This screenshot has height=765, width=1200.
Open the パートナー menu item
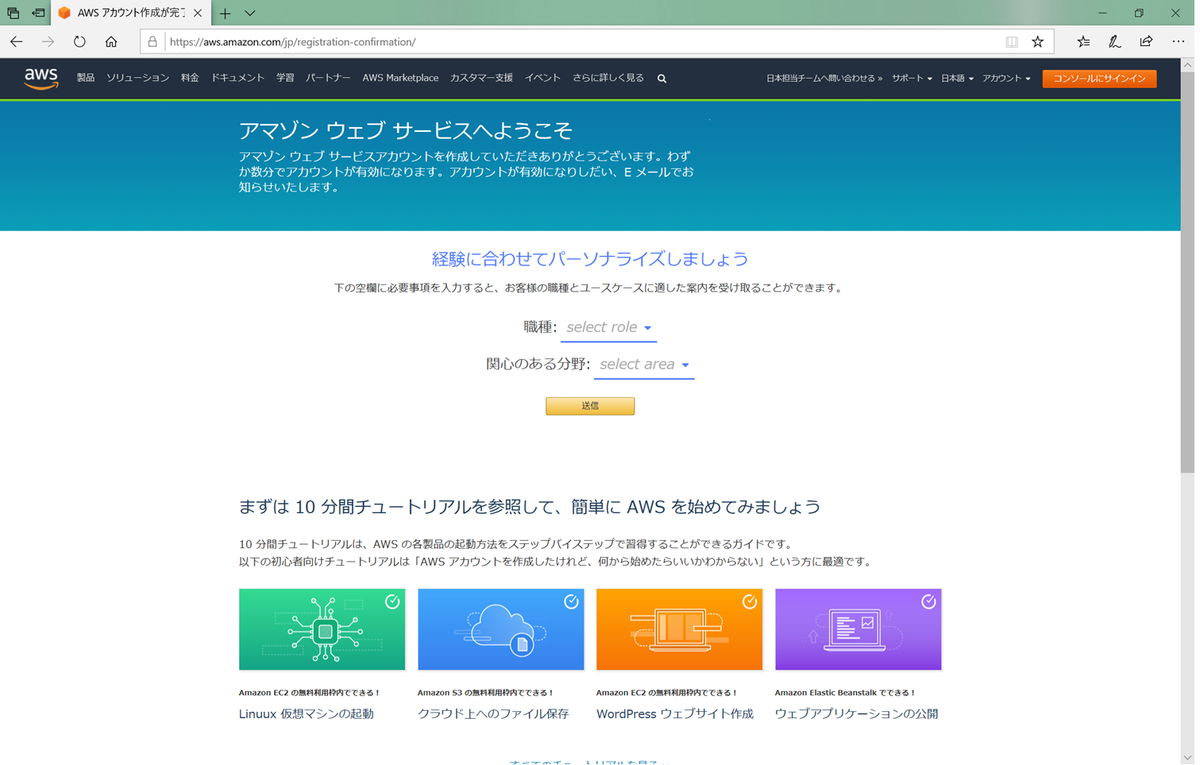tap(328, 78)
